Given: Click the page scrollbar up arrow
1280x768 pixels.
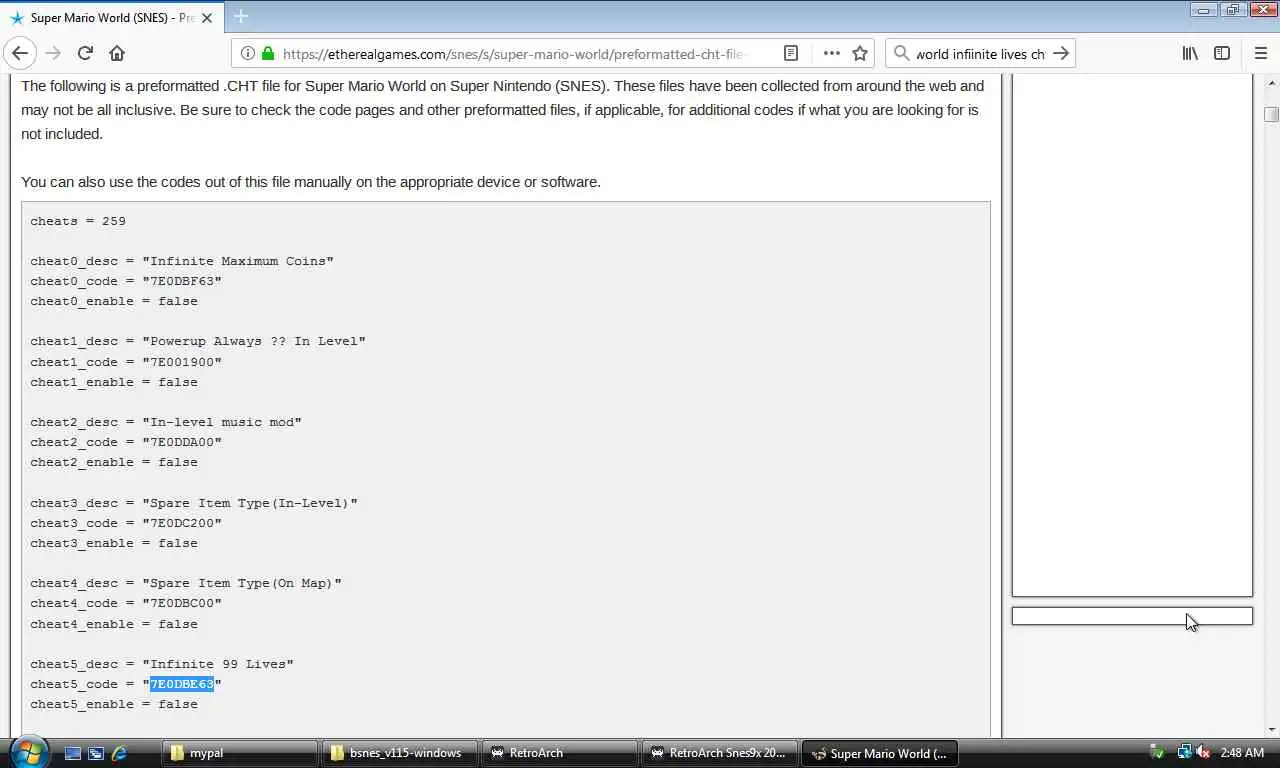Looking at the screenshot, I should 1271,82.
